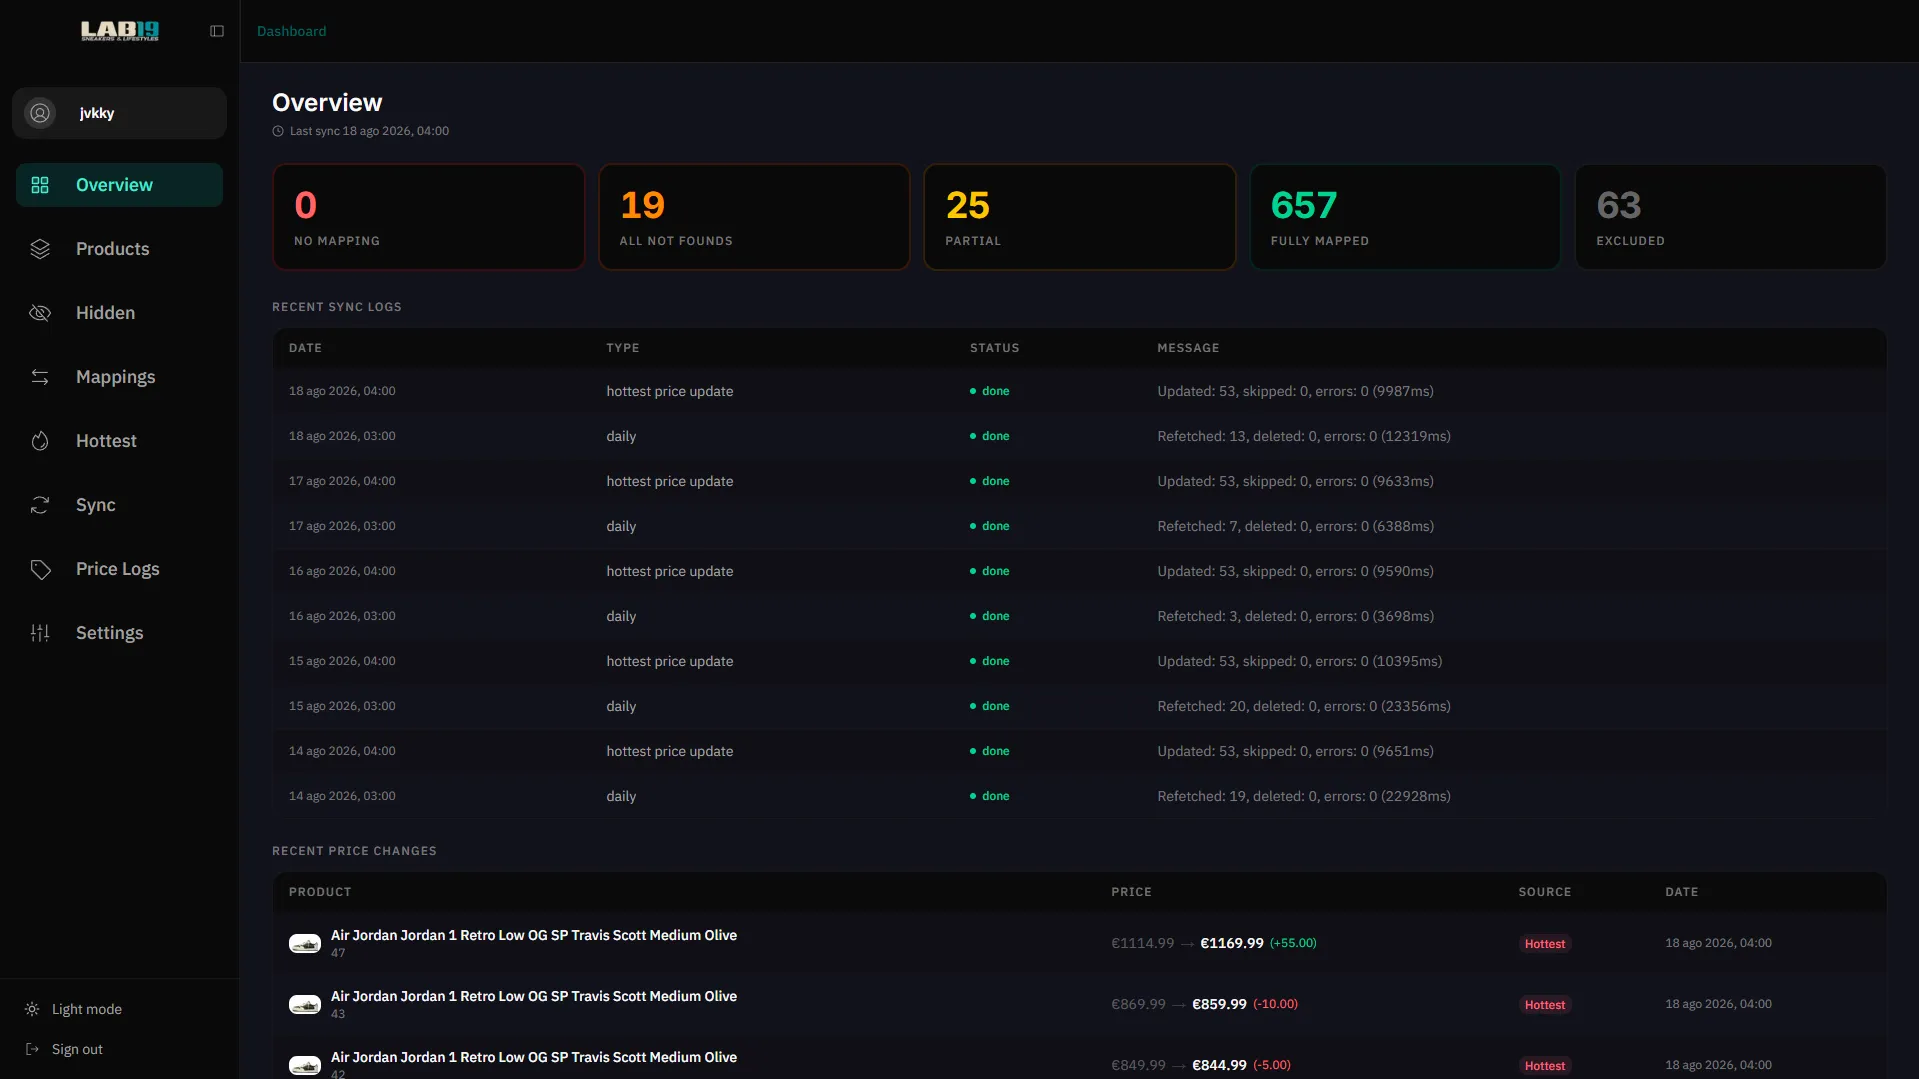Click the Message column header
The image size is (1919, 1079).
click(x=1188, y=348)
